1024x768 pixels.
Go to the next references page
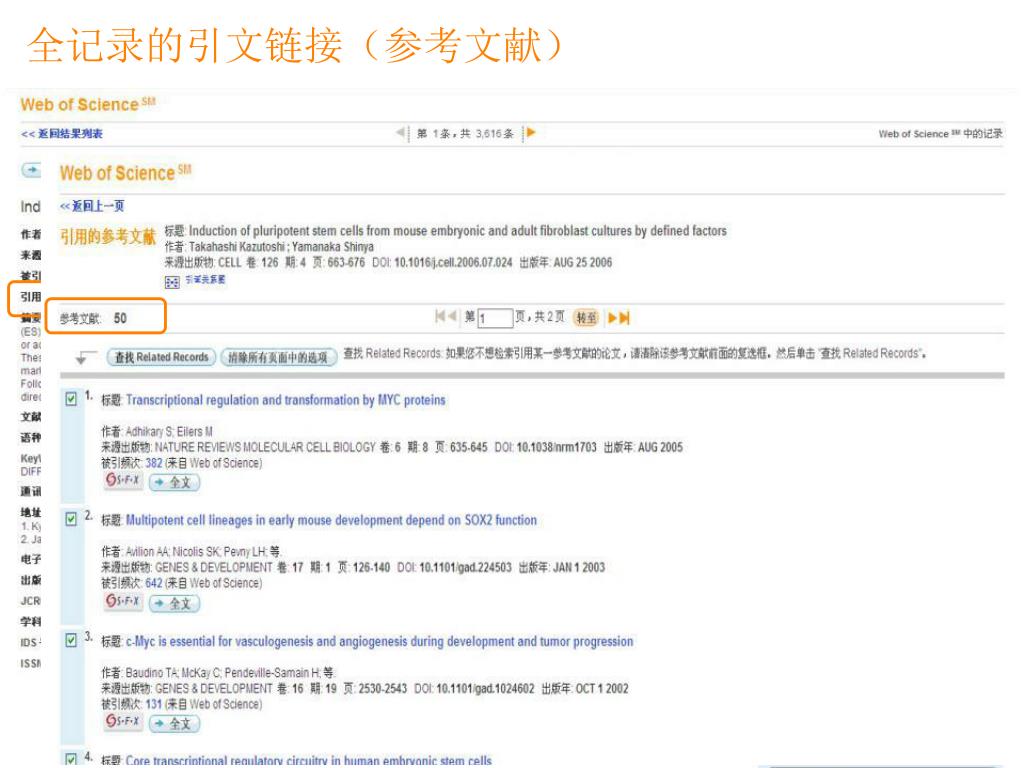pos(613,318)
